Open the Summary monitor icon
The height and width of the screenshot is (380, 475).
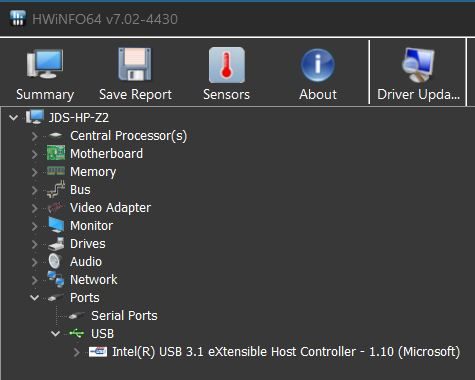click(45, 64)
